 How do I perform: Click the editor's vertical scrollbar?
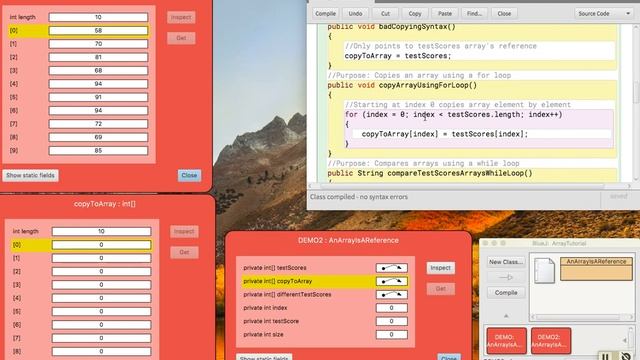pyautogui.click(x=636, y=103)
